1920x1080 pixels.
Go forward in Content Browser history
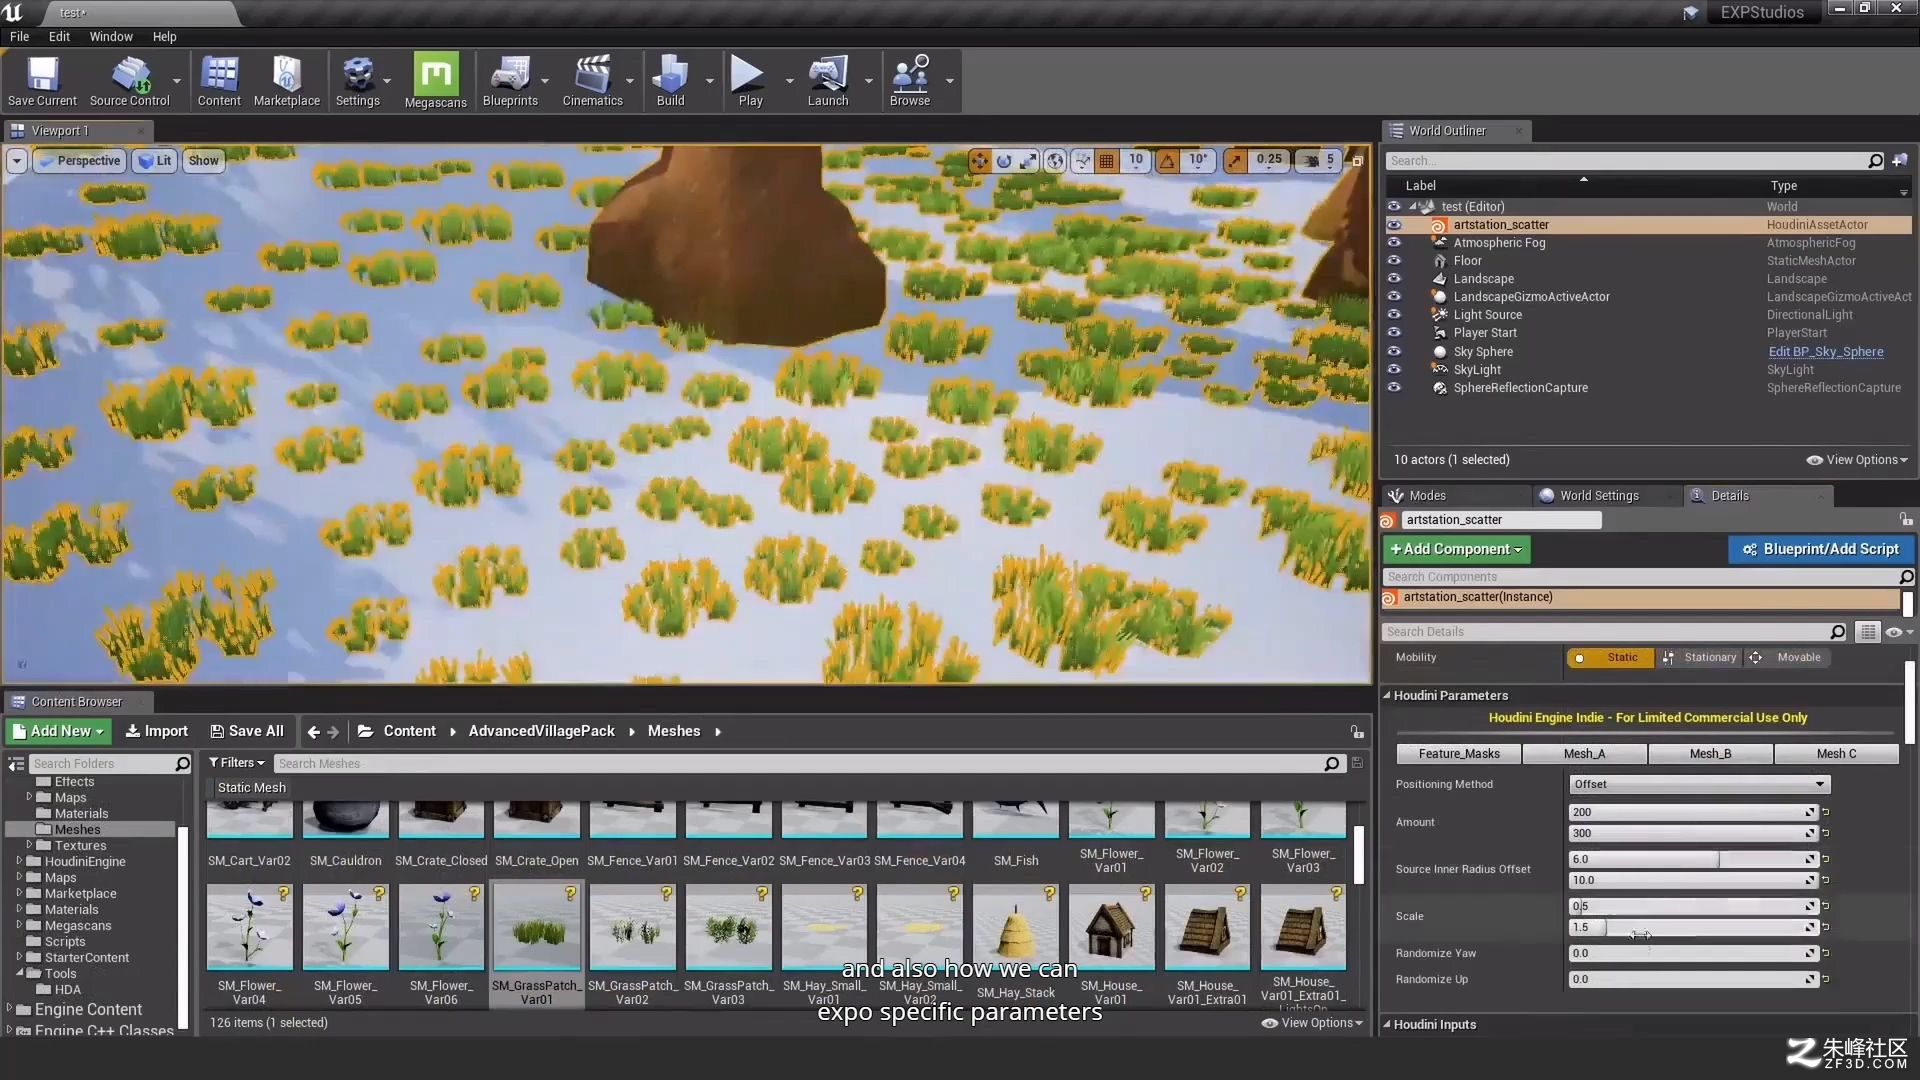coord(333,732)
